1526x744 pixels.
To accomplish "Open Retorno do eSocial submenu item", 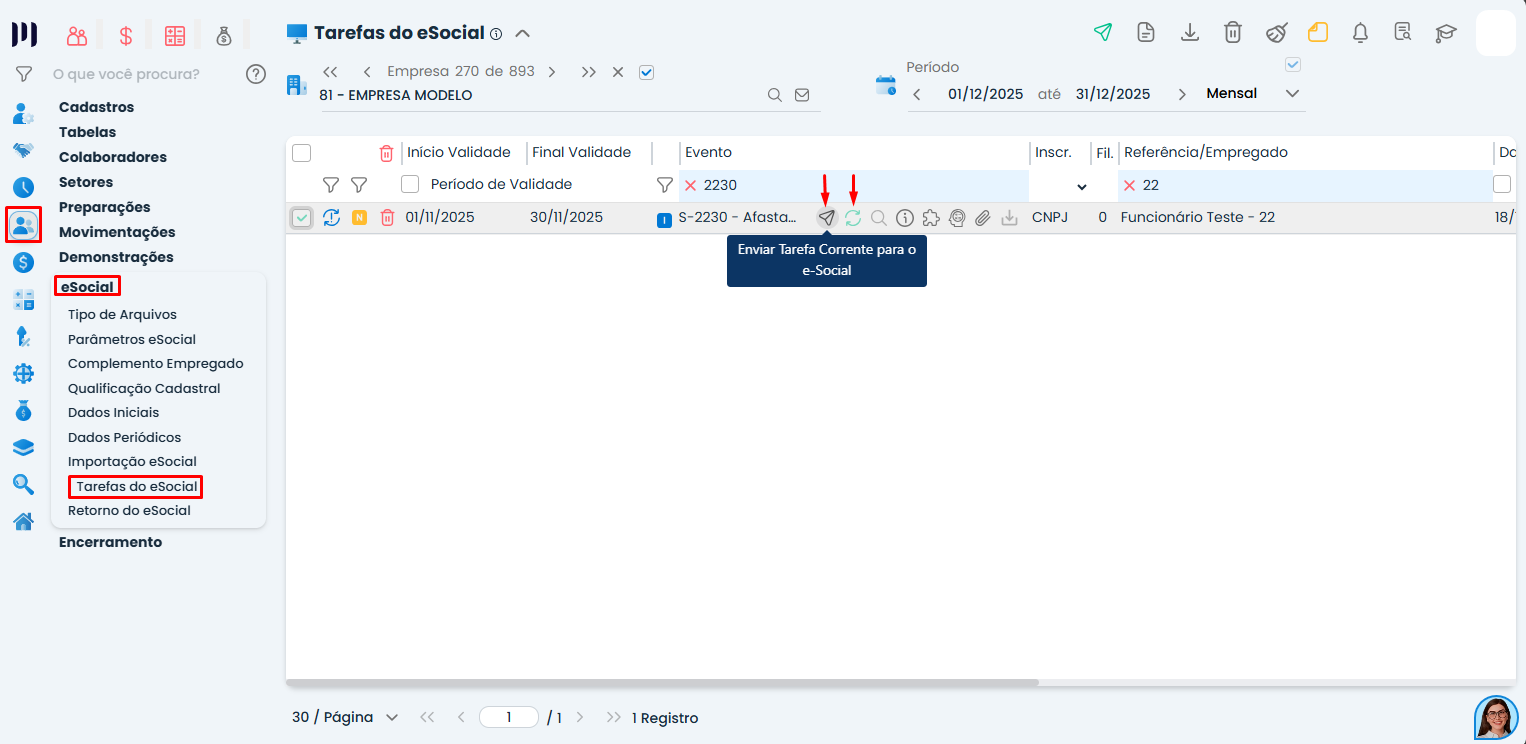I will [129, 510].
